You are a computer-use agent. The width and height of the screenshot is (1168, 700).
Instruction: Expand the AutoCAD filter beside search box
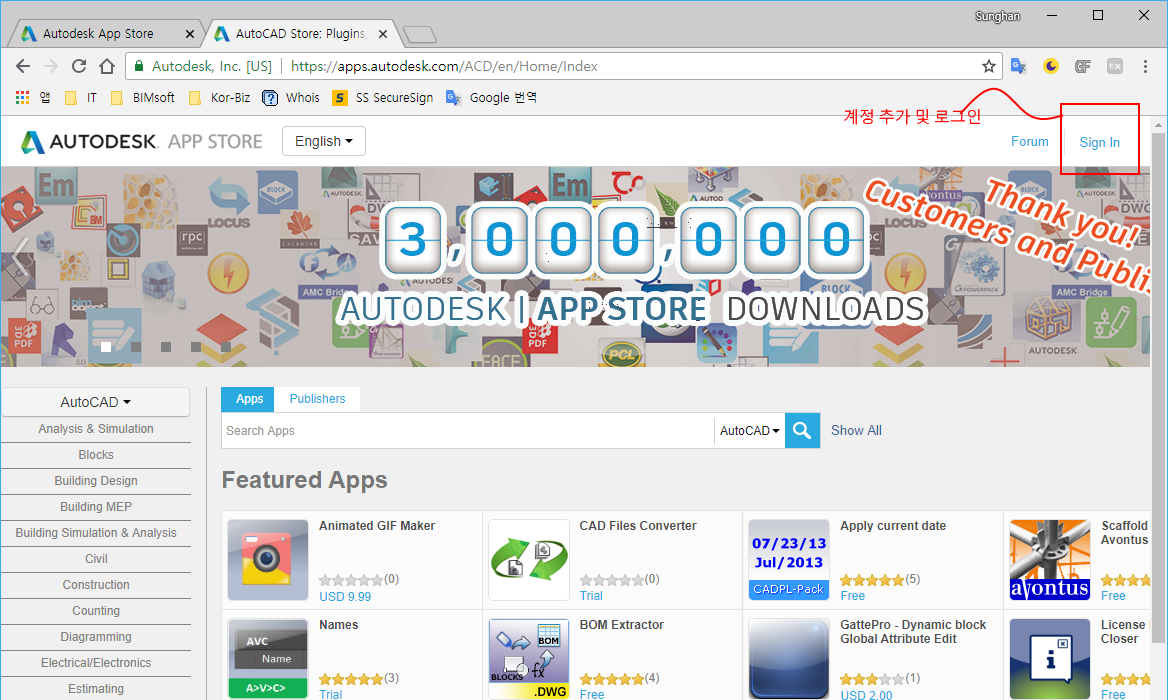pyautogui.click(x=749, y=431)
